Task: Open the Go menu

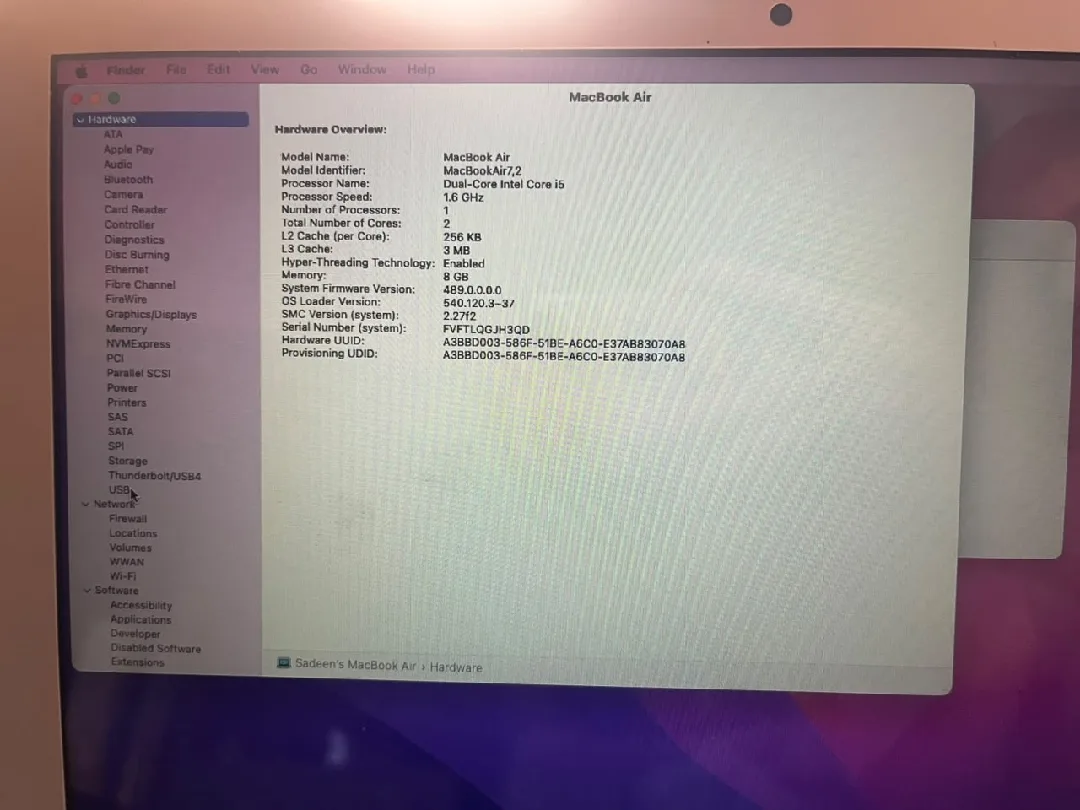Action: 309,70
